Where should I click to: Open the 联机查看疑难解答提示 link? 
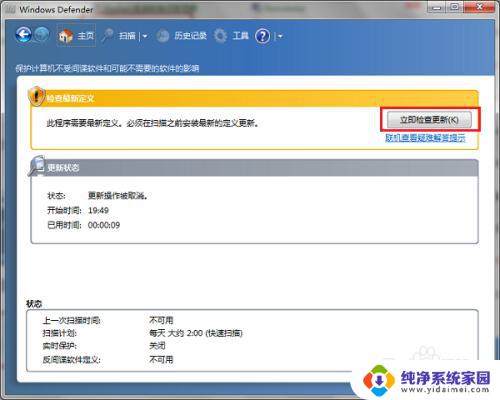425,138
